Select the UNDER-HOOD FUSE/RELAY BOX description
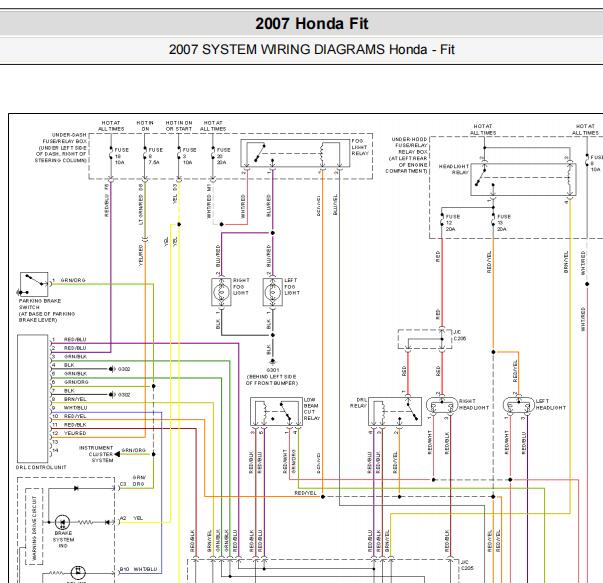 [406, 155]
